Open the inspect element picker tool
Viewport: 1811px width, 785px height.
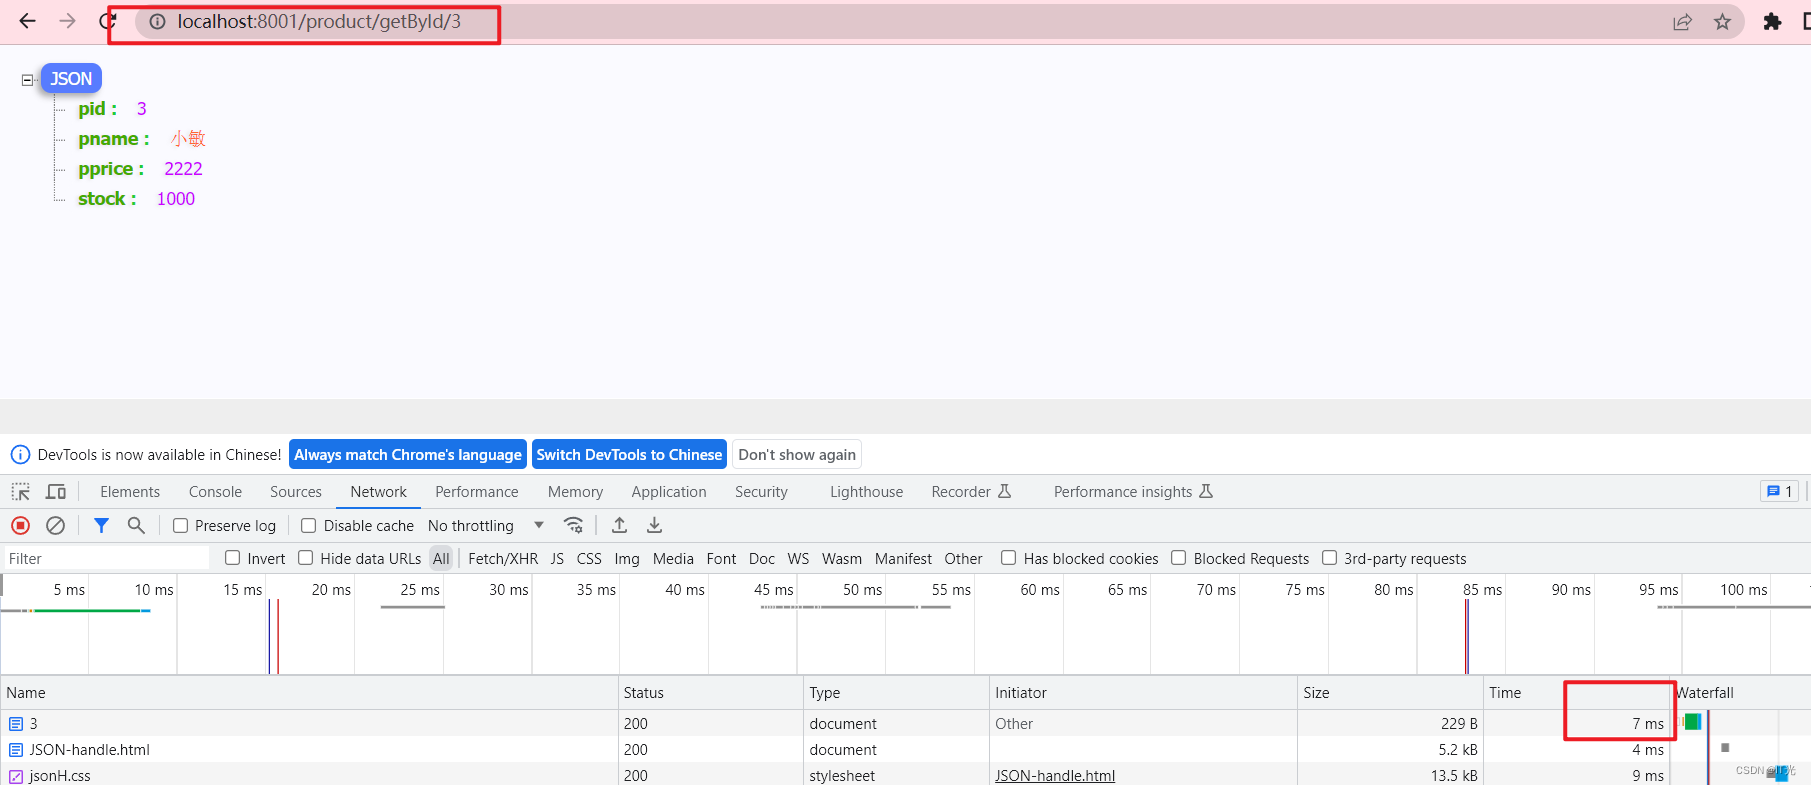[x=21, y=492]
